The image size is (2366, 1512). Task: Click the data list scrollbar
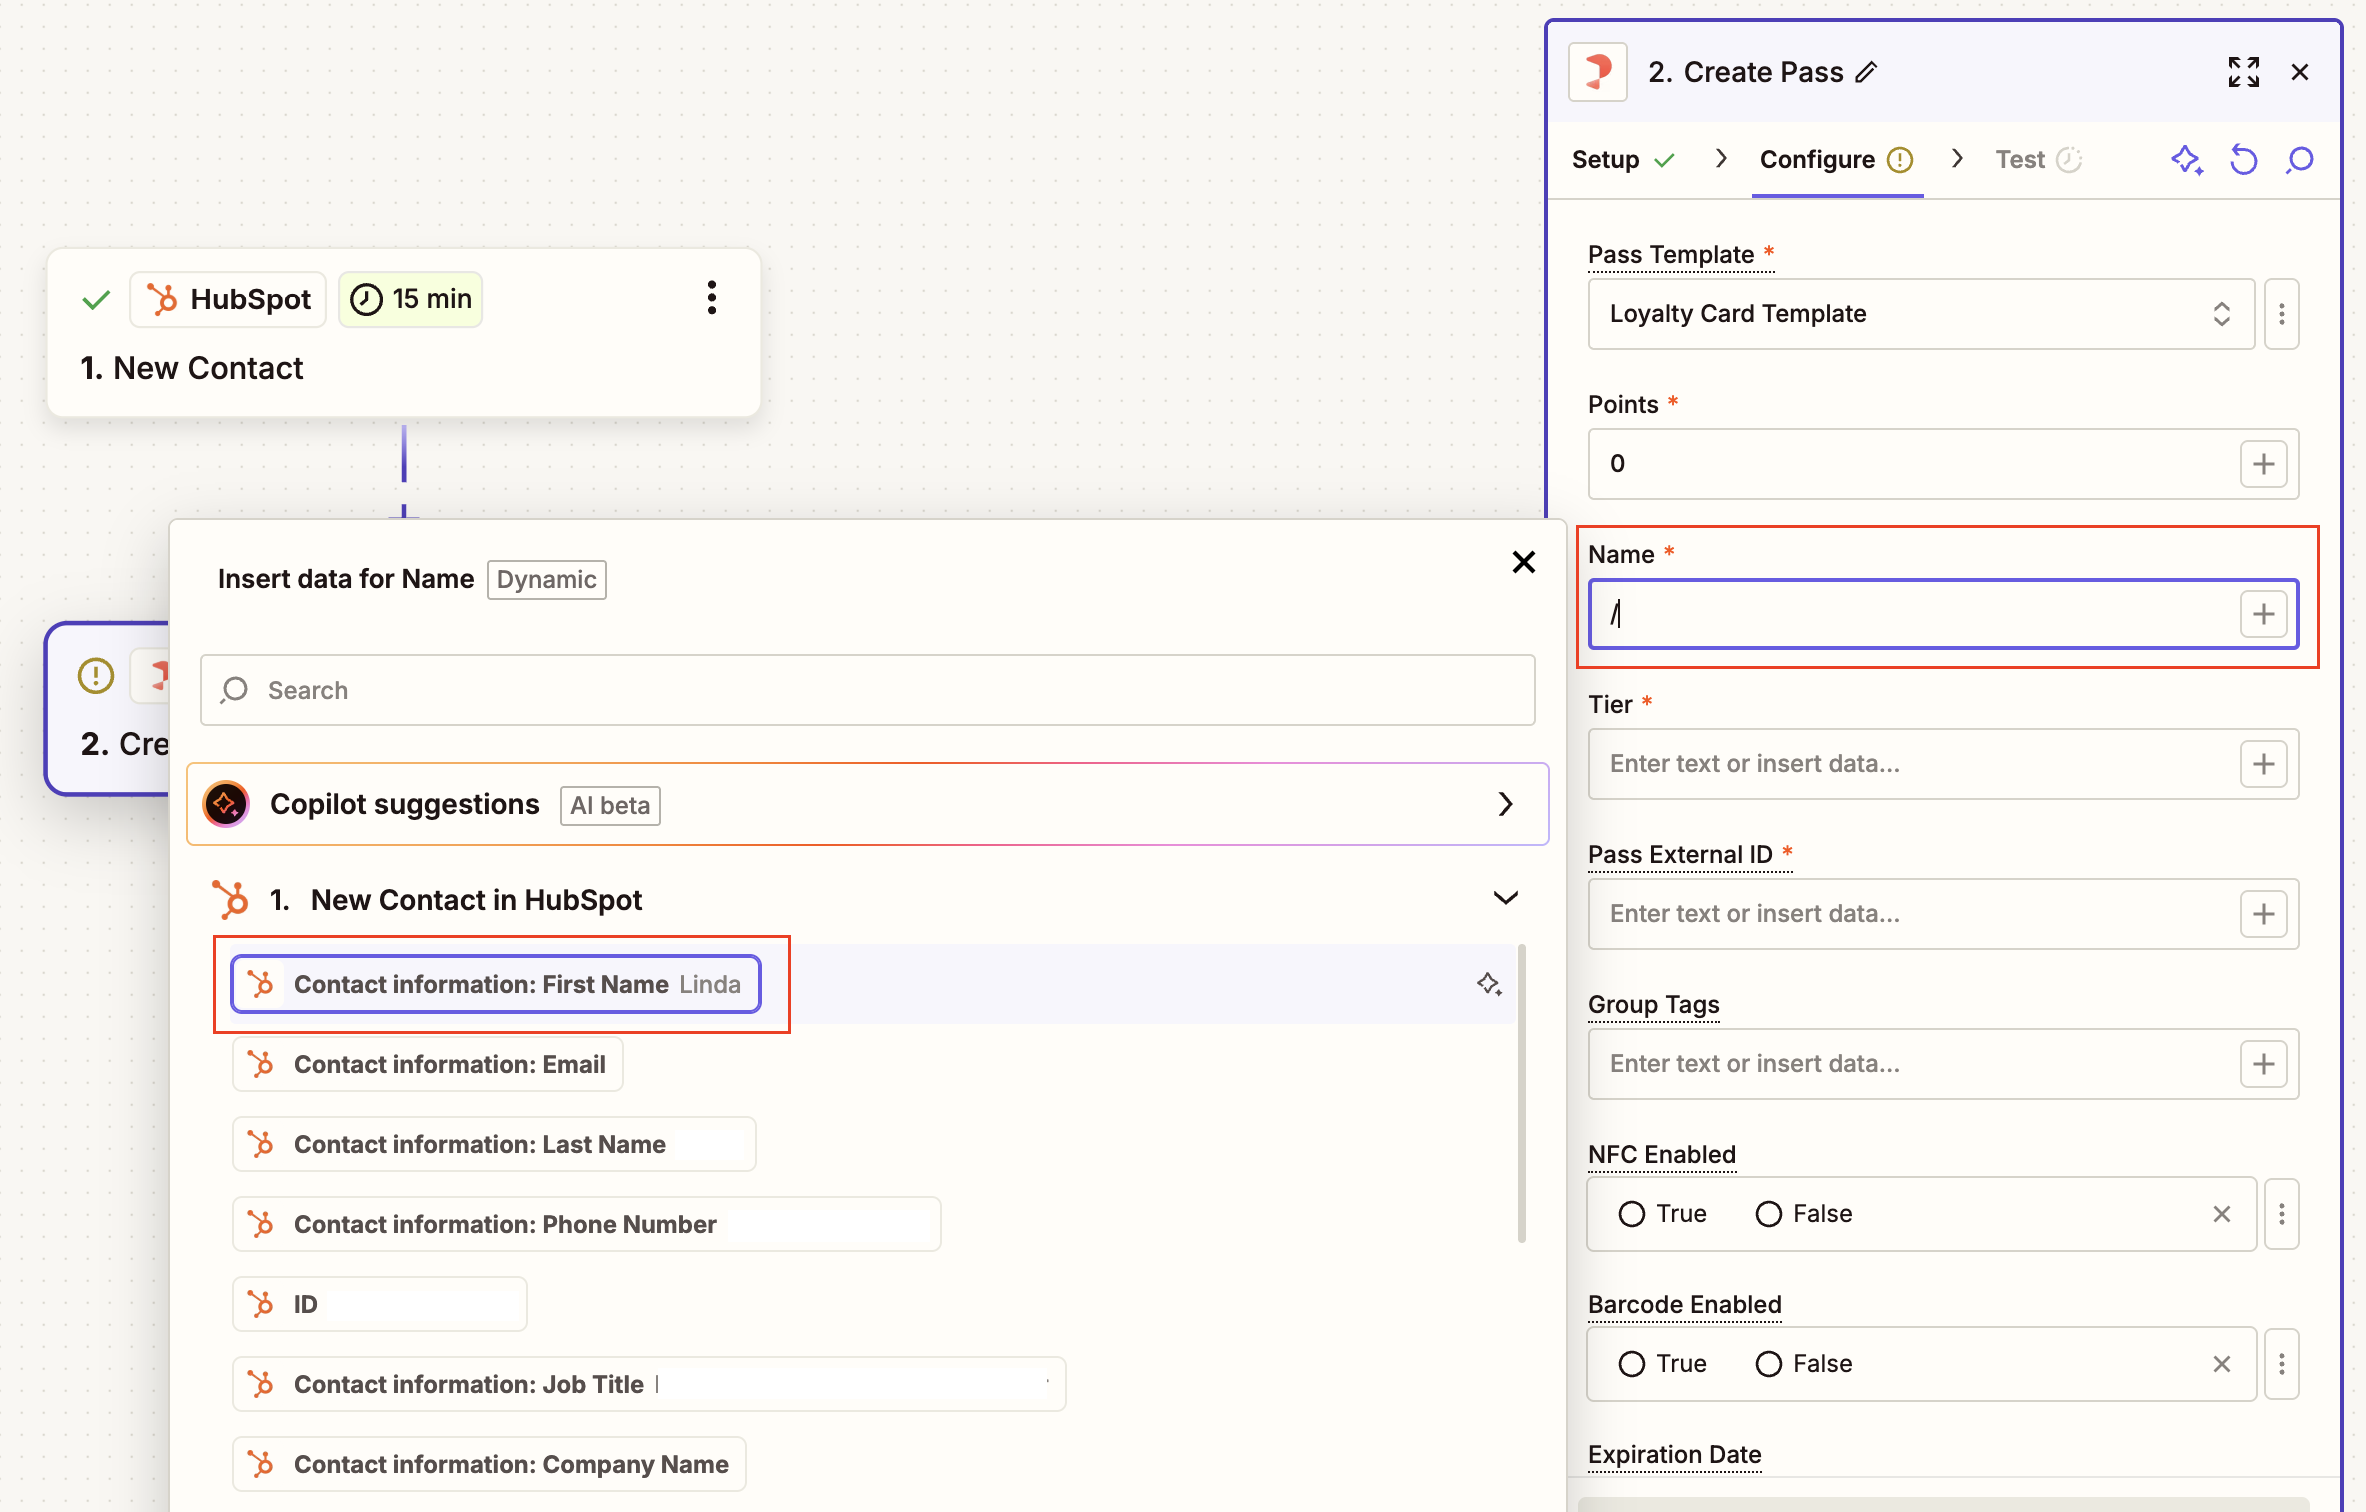(x=1522, y=1092)
